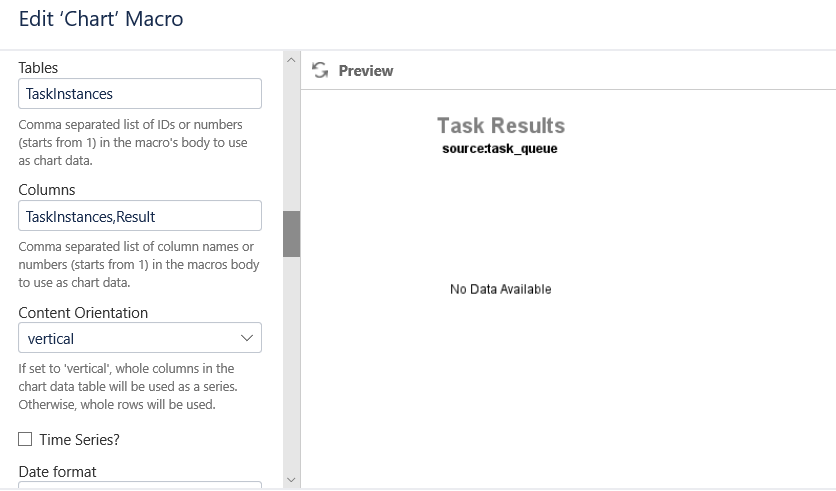This screenshot has height=491, width=836.
Task: Enable the Time Series checkbox
Action: 25,439
